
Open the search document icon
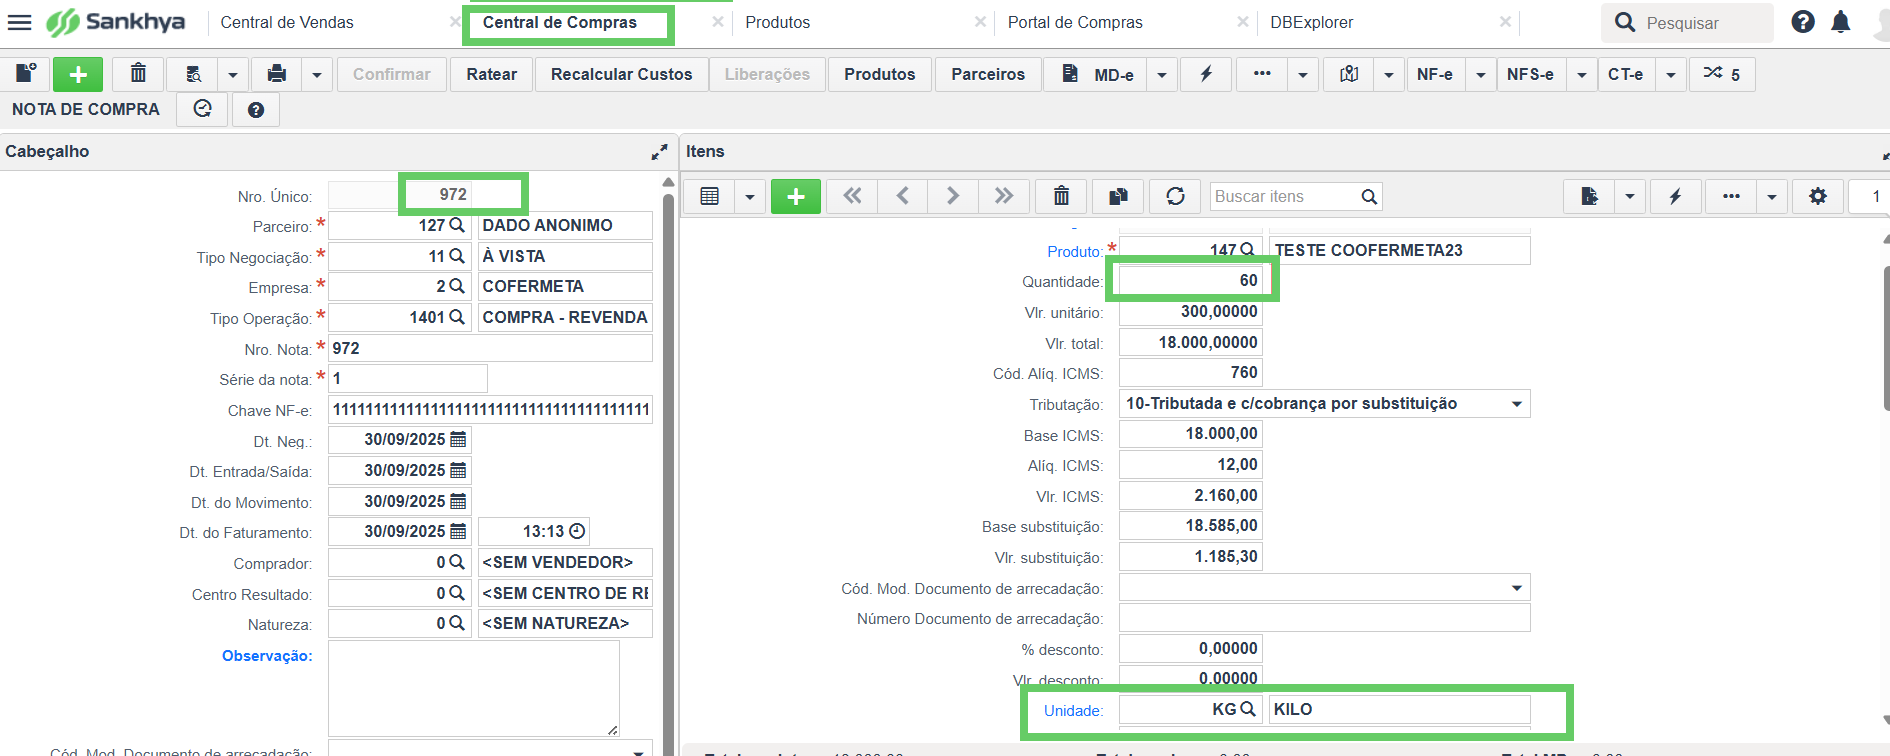pyautogui.click(x=194, y=74)
